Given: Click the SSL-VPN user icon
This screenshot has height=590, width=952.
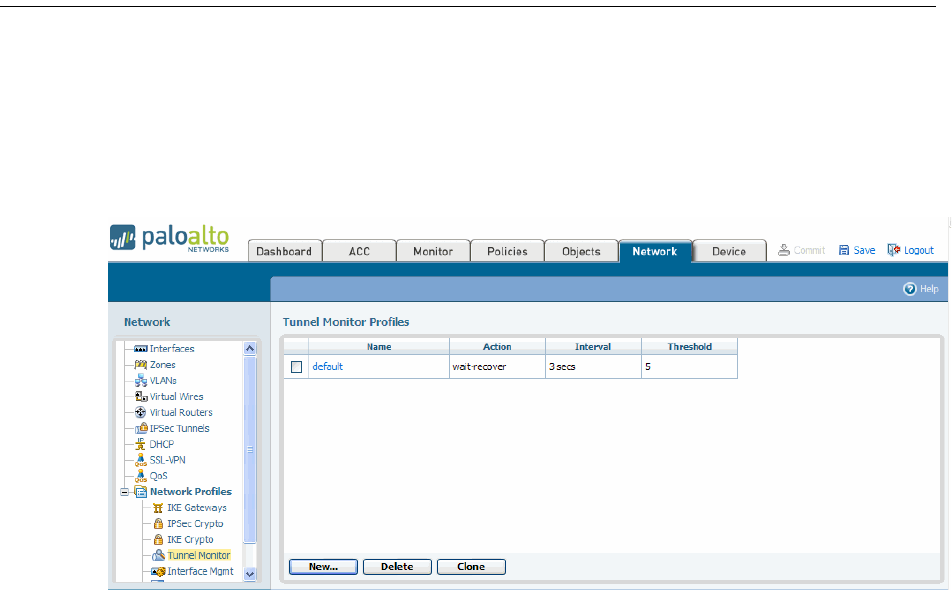Looking at the screenshot, I should click(x=140, y=460).
